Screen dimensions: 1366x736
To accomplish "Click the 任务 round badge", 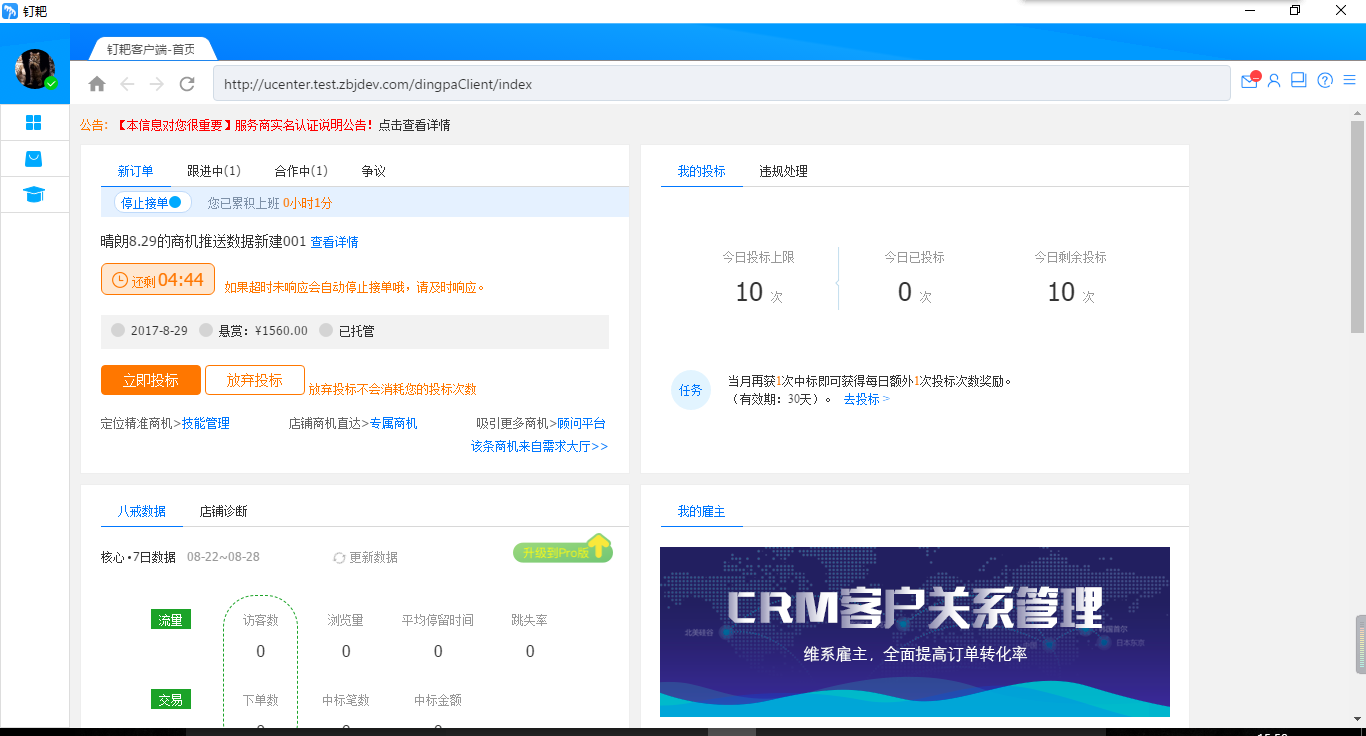I will (690, 390).
